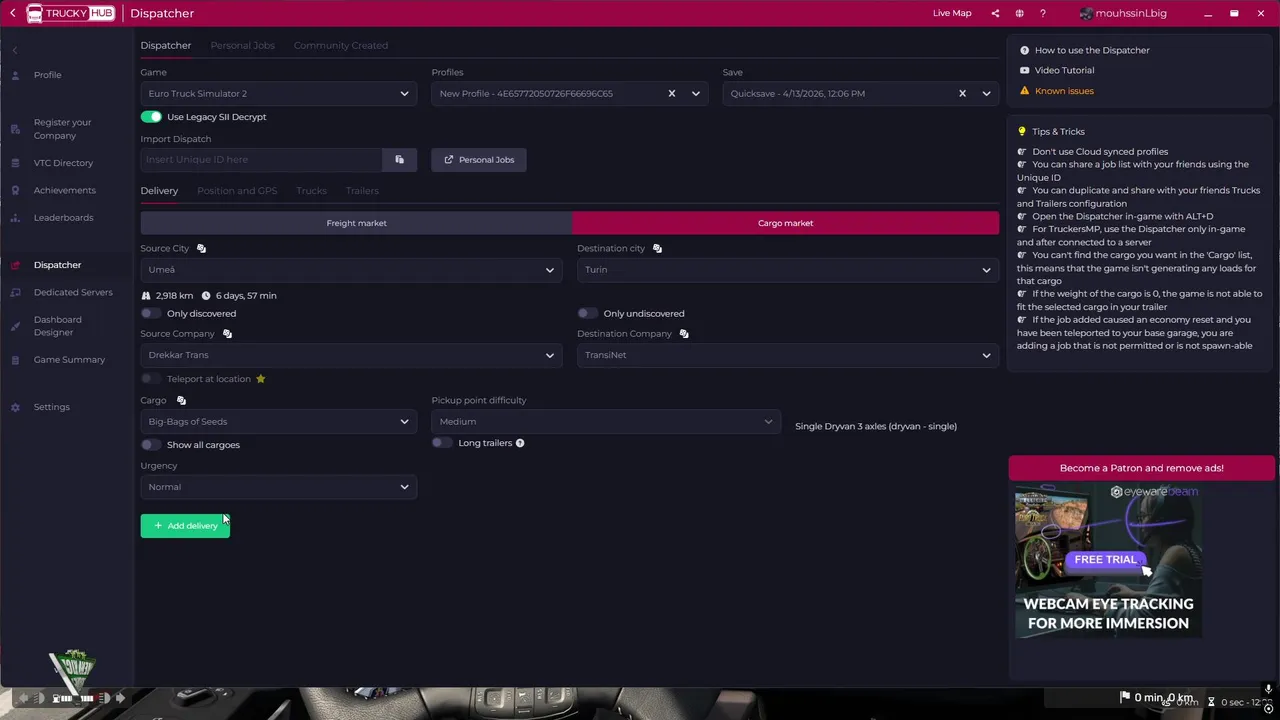Screen dimensions: 1280x720
Task: Enable Only undiscovered toggle
Action: tap(587, 314)
